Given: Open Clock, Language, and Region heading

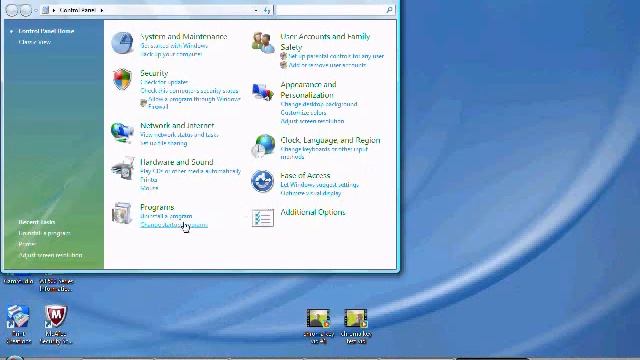Looking at the screenshot, I should [330, 140].
